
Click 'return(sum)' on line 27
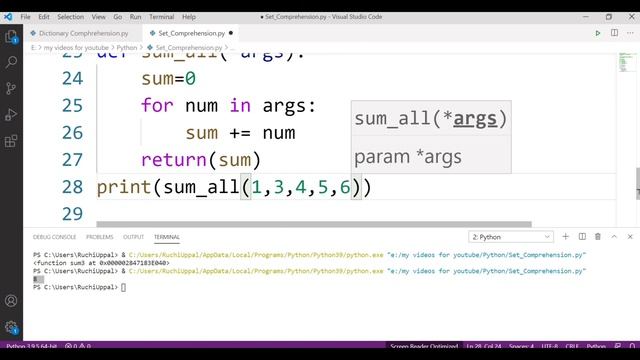coord(201,160)
